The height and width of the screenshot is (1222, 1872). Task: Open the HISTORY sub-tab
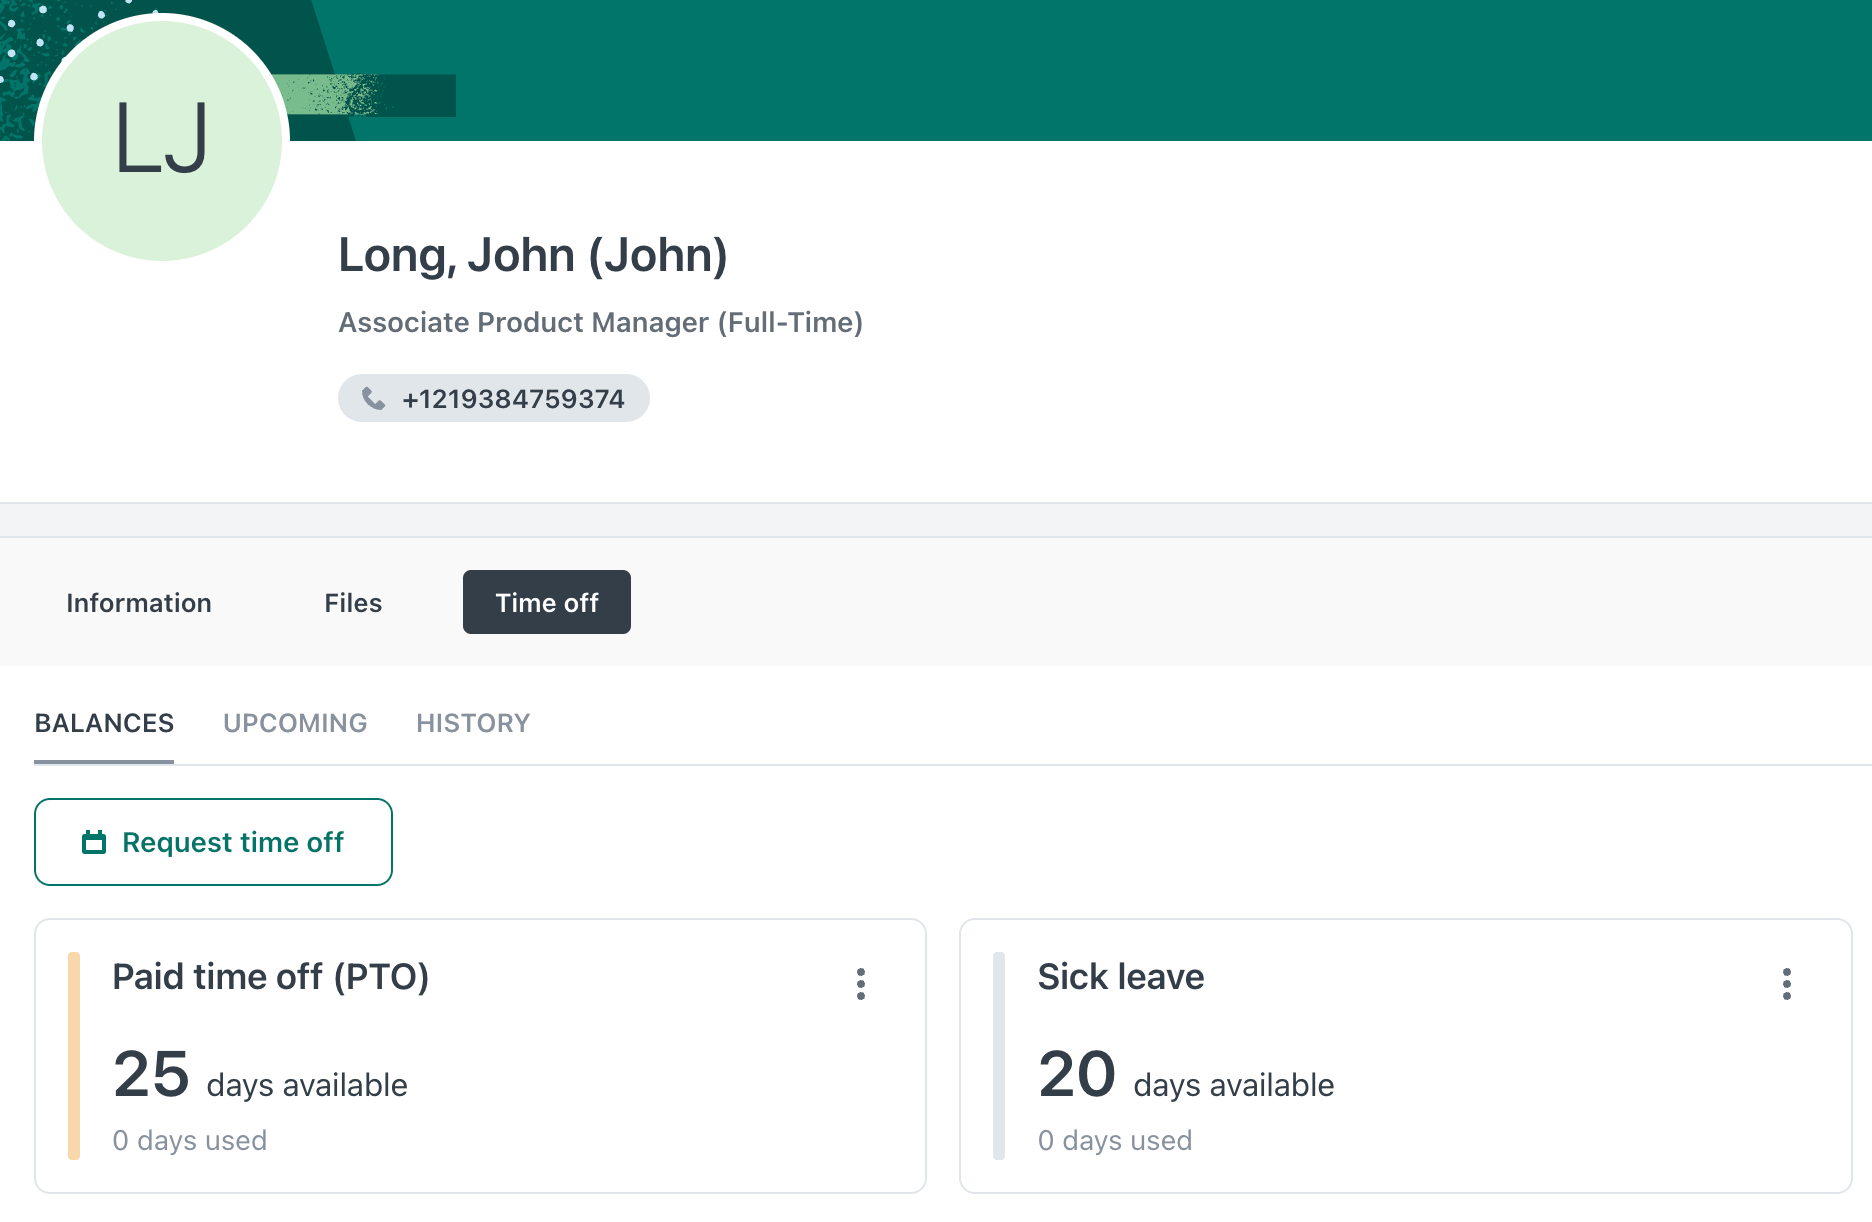[473, 723]
